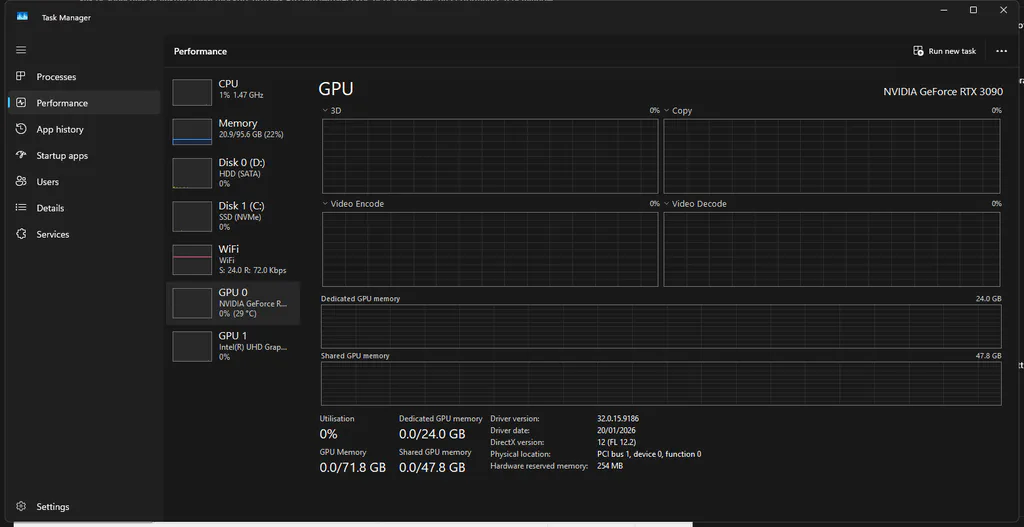
Task: Select the Memory graph thumbnail
Action: coord(192,131)
